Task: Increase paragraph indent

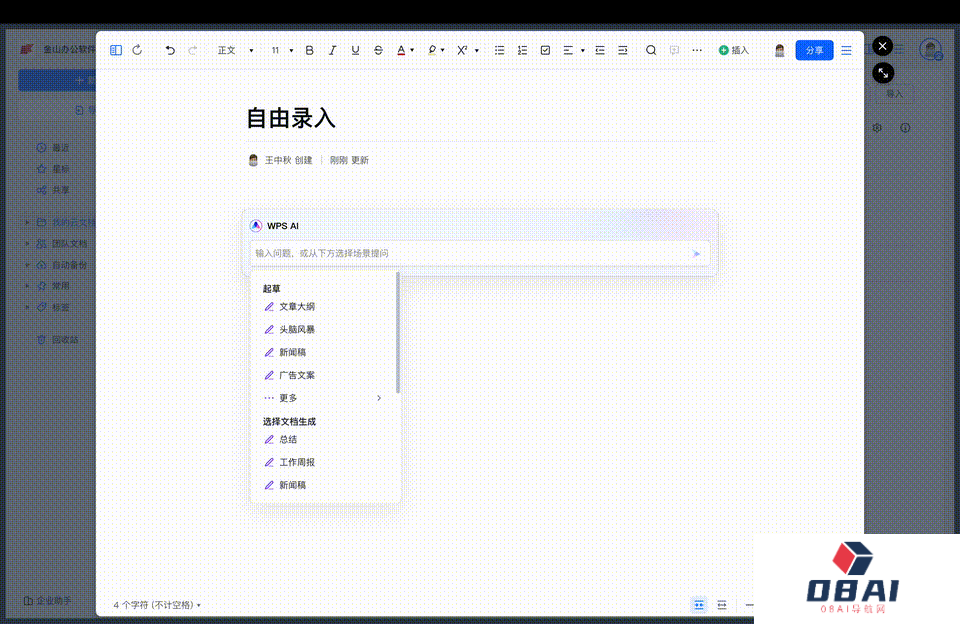Action: coord(623,50)
